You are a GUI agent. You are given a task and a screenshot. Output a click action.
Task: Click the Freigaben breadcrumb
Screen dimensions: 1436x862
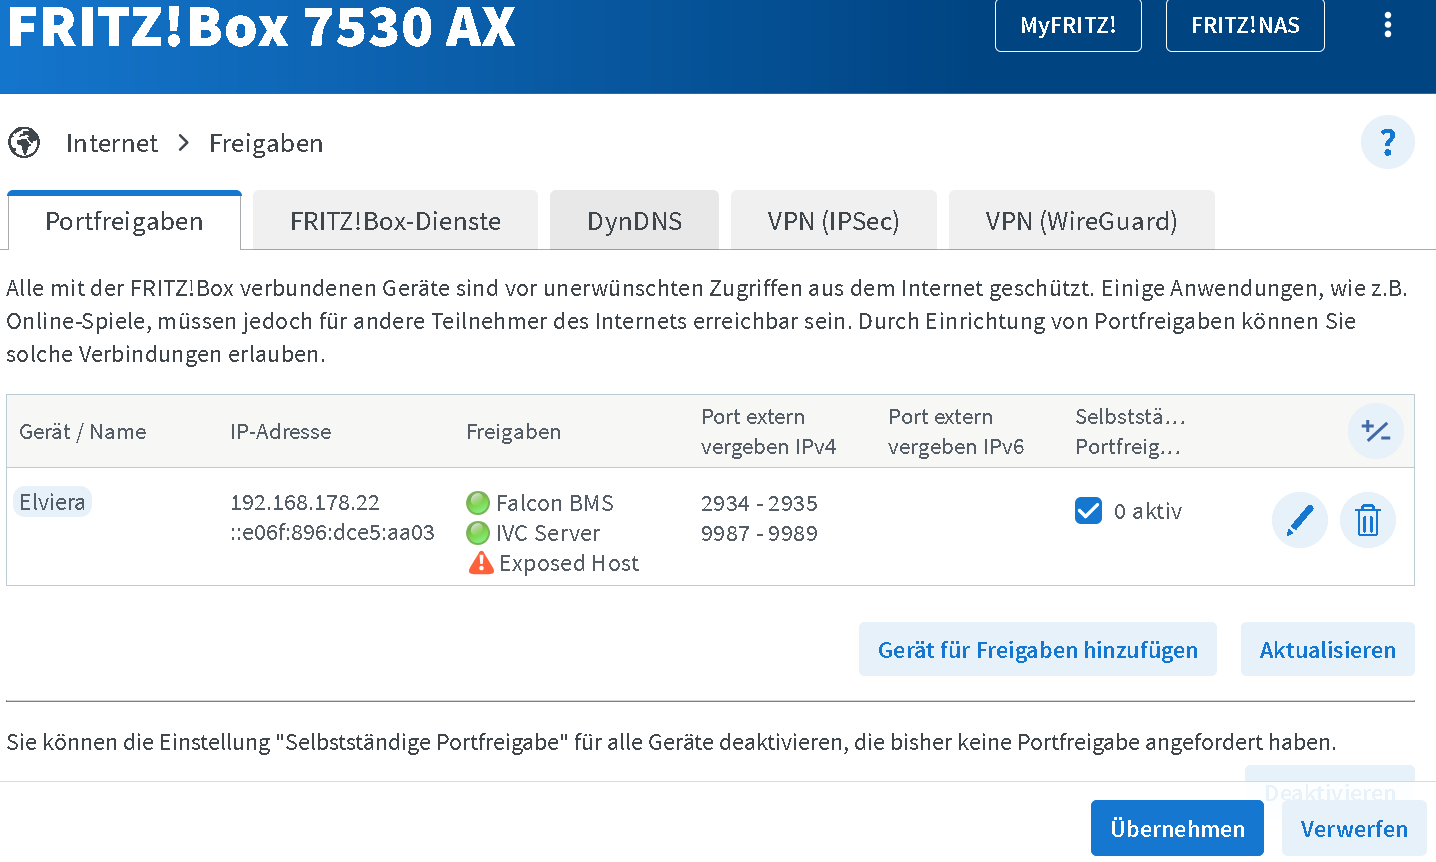(x=266, y=143)
